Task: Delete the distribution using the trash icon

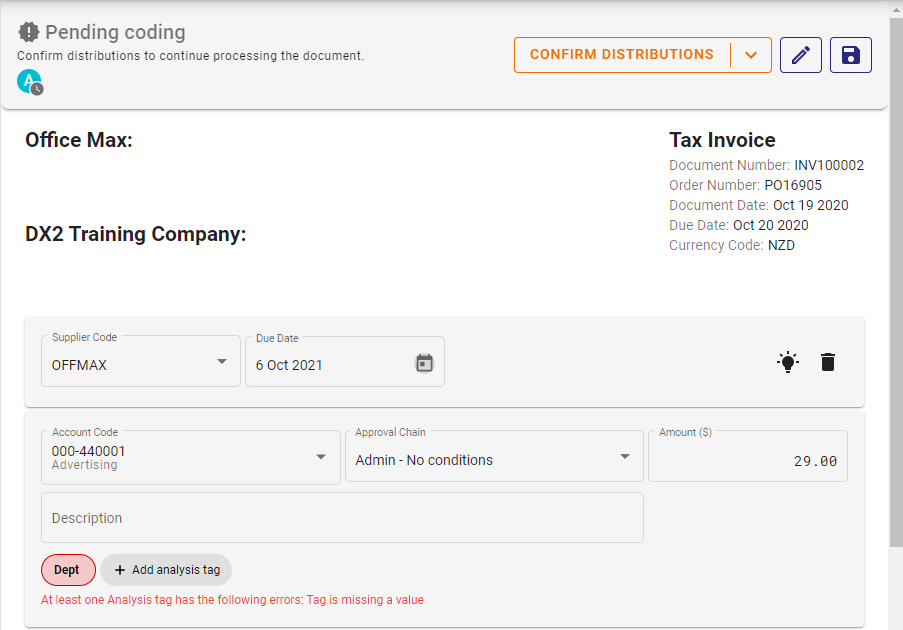Action: point(828,362)
